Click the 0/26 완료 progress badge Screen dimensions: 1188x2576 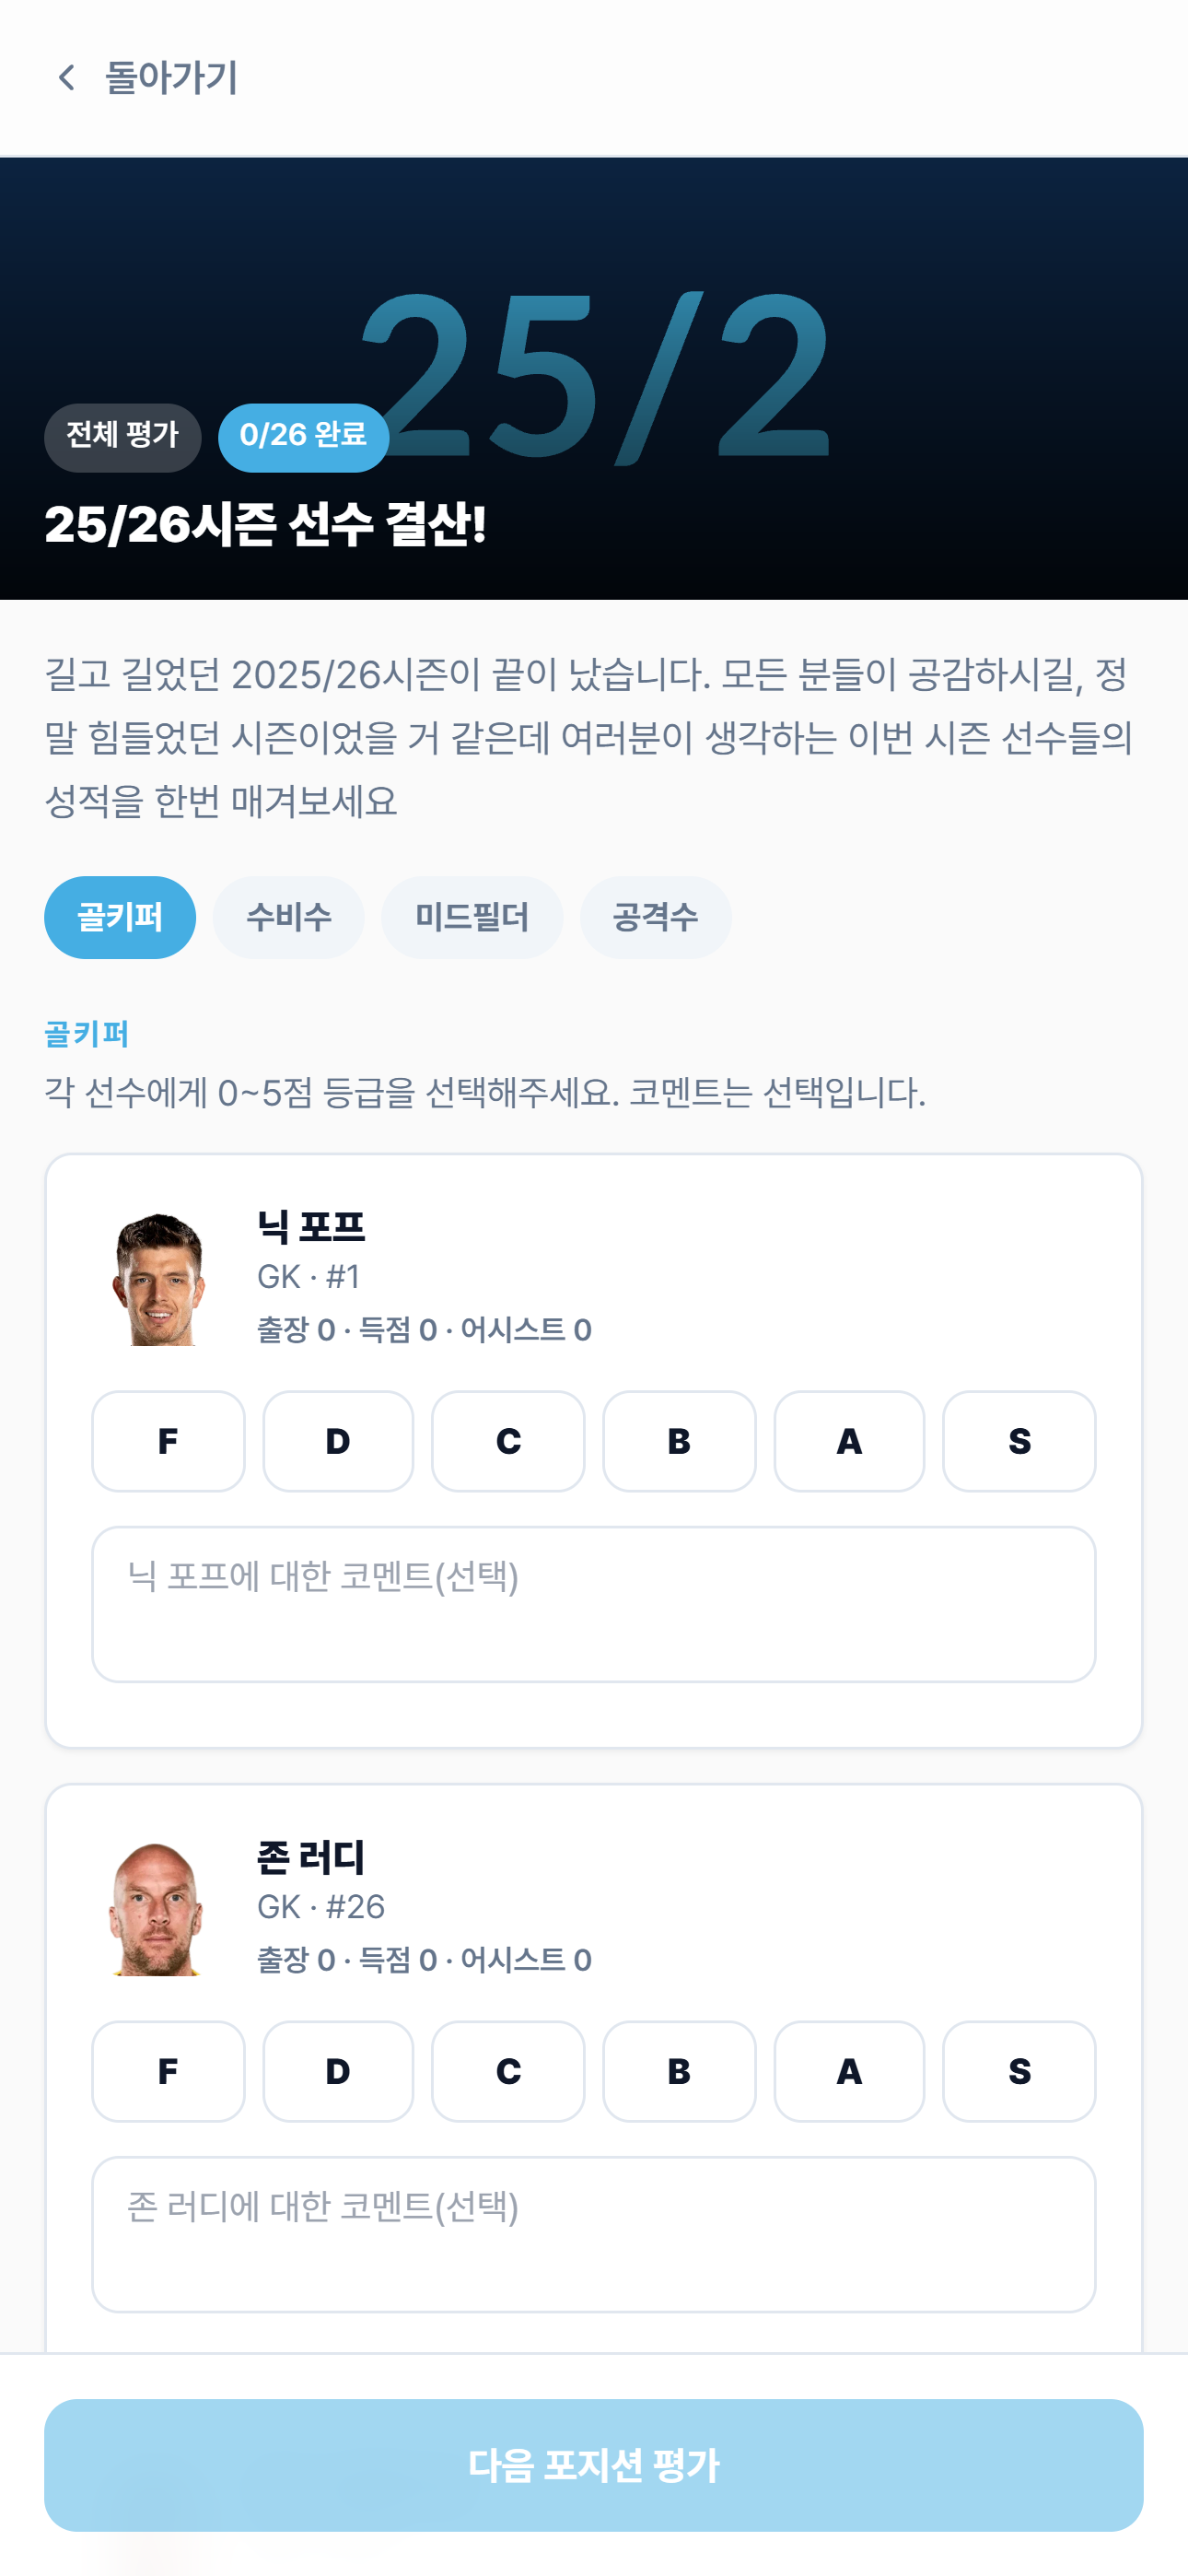[x=303, y=437]
